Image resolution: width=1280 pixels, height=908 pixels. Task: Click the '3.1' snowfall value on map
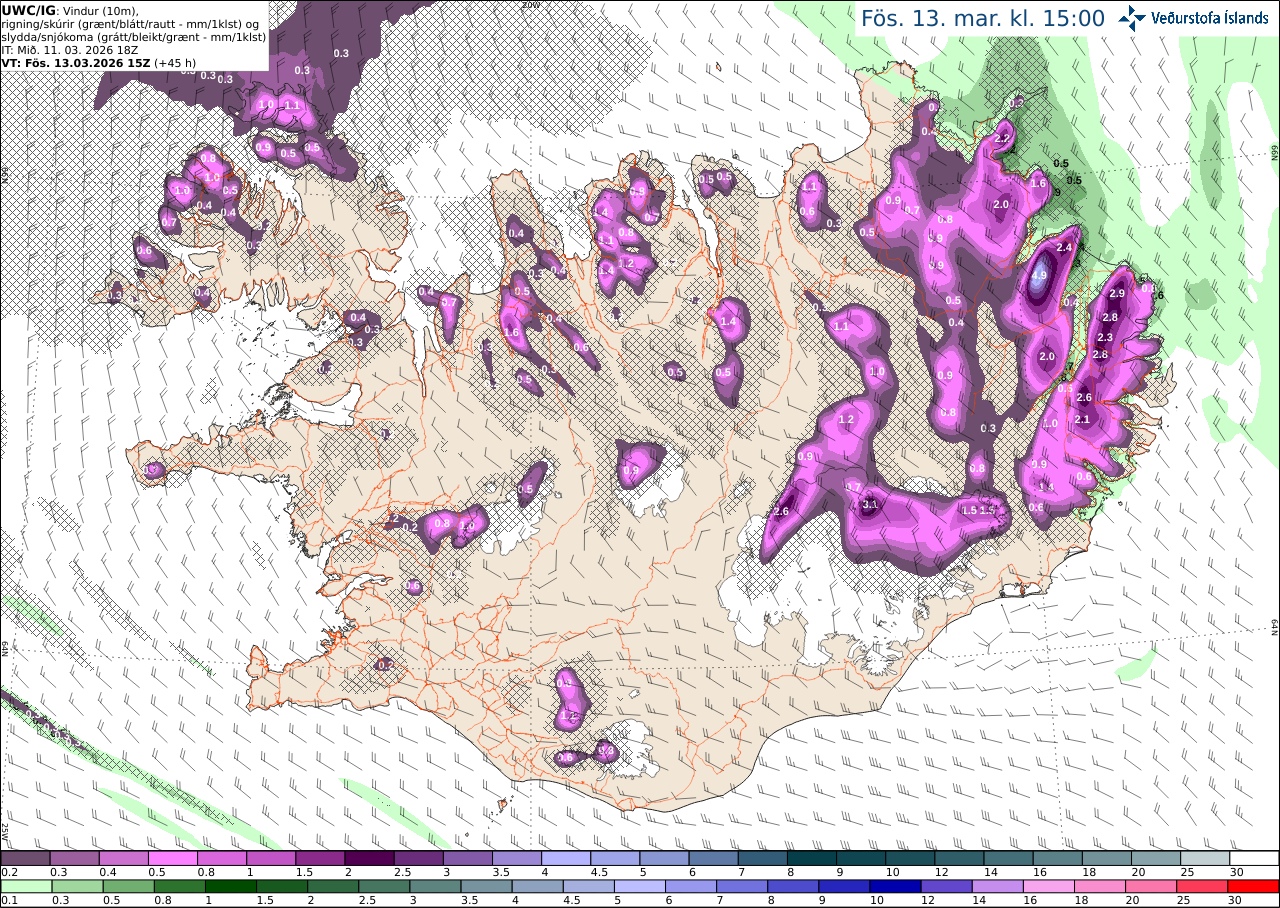point(870,504)
